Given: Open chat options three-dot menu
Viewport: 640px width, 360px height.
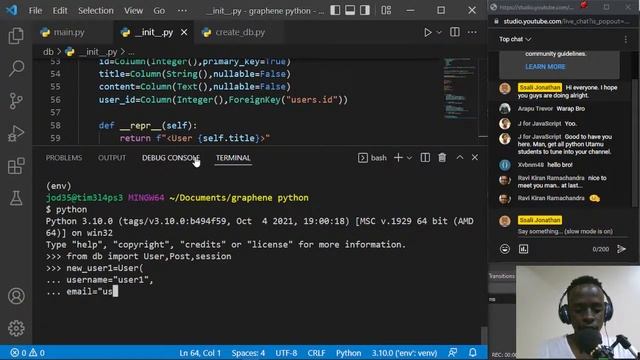Looking at the screenshot, I should [626, 39].
